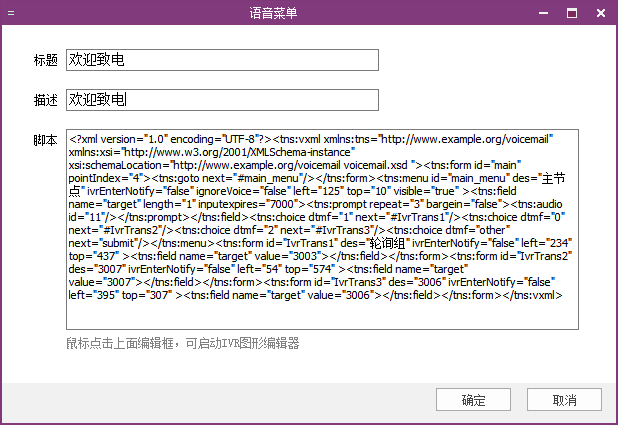618x425 pixels.
Task: Click the 描述 label
Action: coord(45,101)
